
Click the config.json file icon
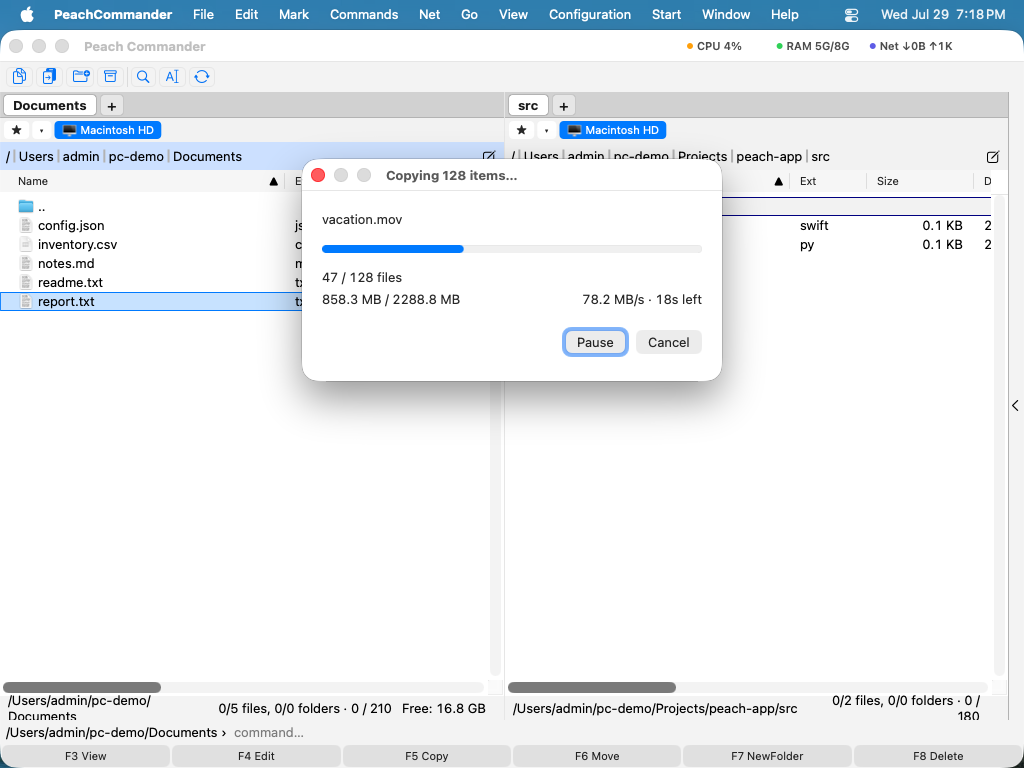[25, 225]
